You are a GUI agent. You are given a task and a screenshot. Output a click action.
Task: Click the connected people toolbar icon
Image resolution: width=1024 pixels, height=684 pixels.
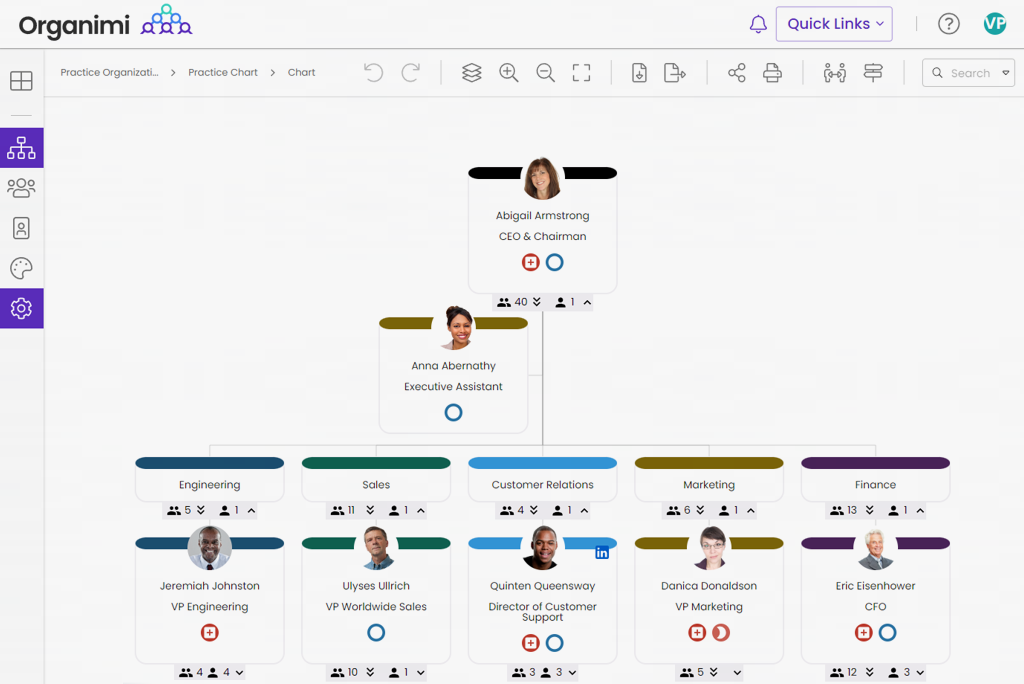coord(835,73)
